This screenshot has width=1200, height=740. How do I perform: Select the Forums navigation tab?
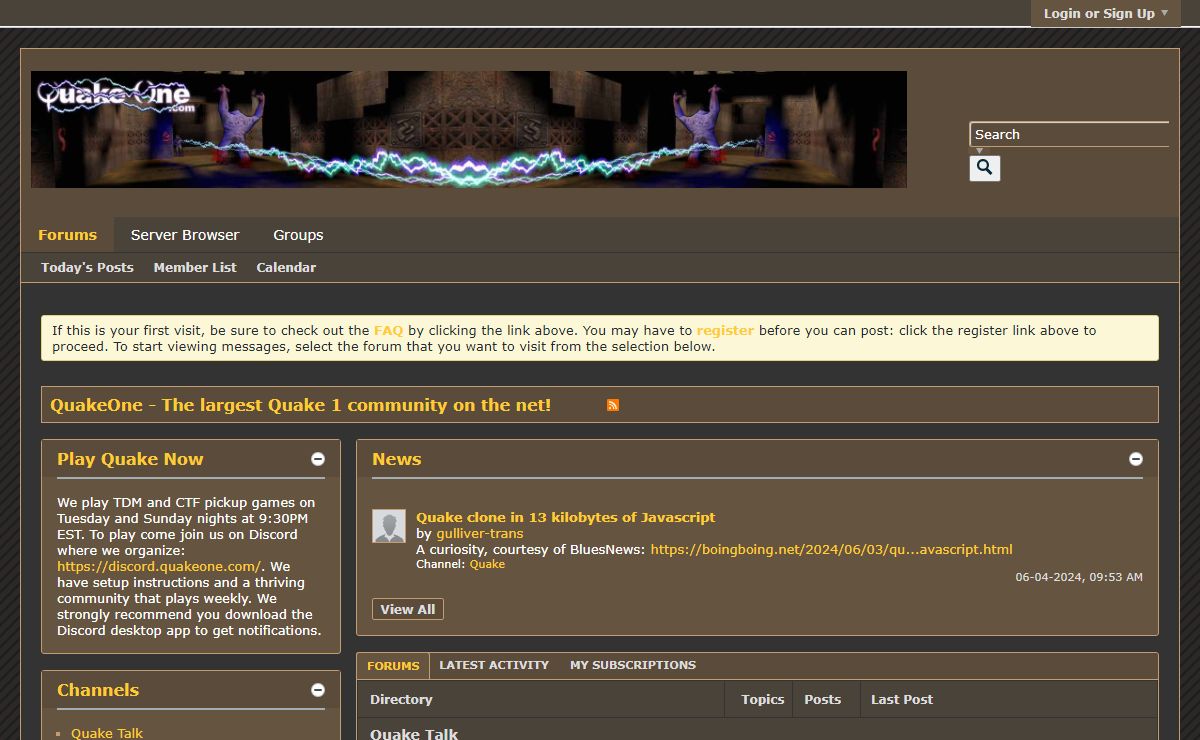(67, 235)
